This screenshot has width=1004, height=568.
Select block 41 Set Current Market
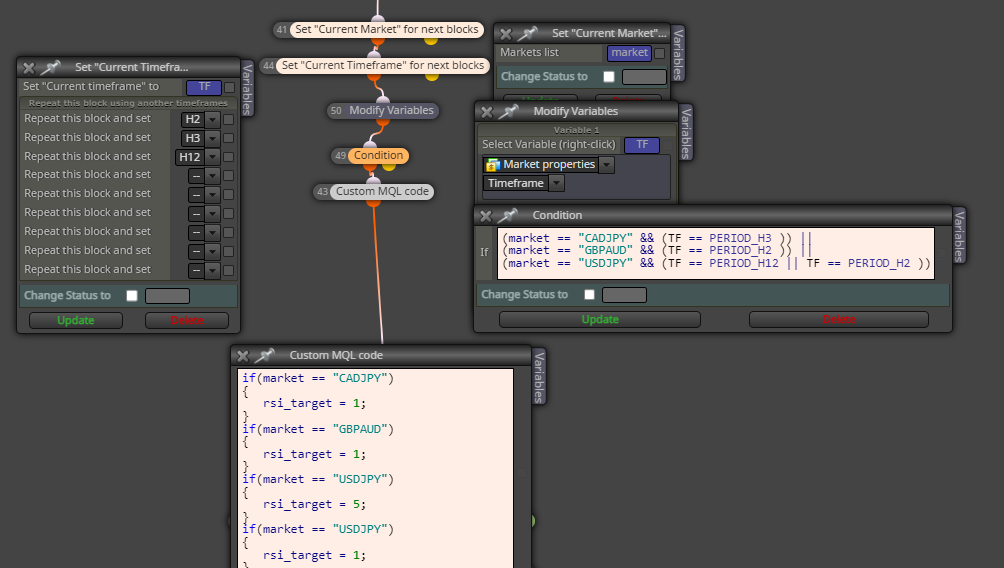coord(386,29)
